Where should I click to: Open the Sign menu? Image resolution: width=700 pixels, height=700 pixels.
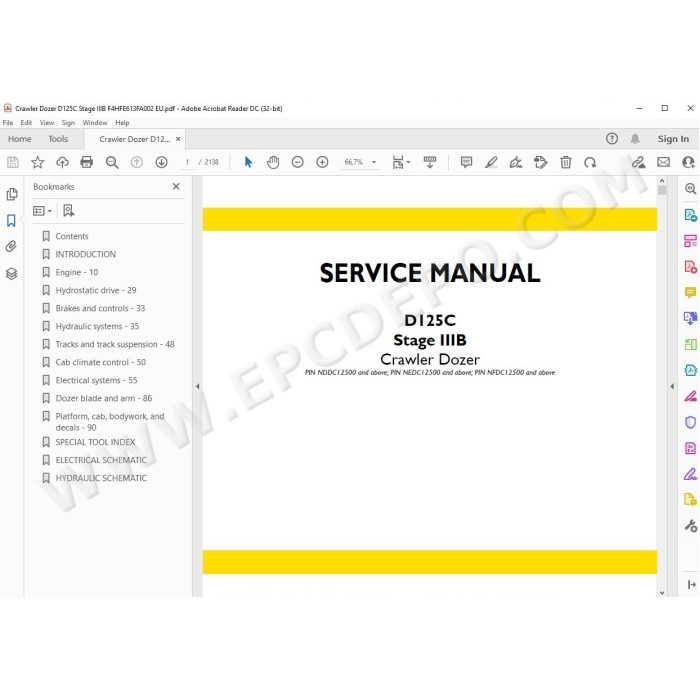(x=68, y=123)
